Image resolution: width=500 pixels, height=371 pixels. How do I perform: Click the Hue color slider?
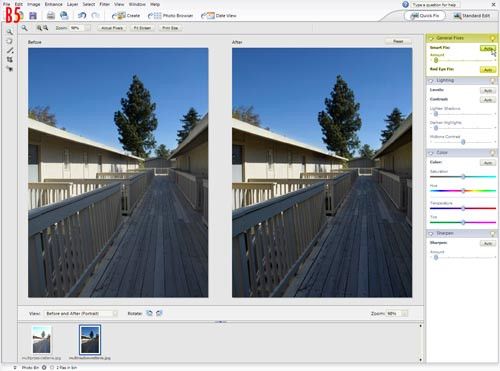463,191
